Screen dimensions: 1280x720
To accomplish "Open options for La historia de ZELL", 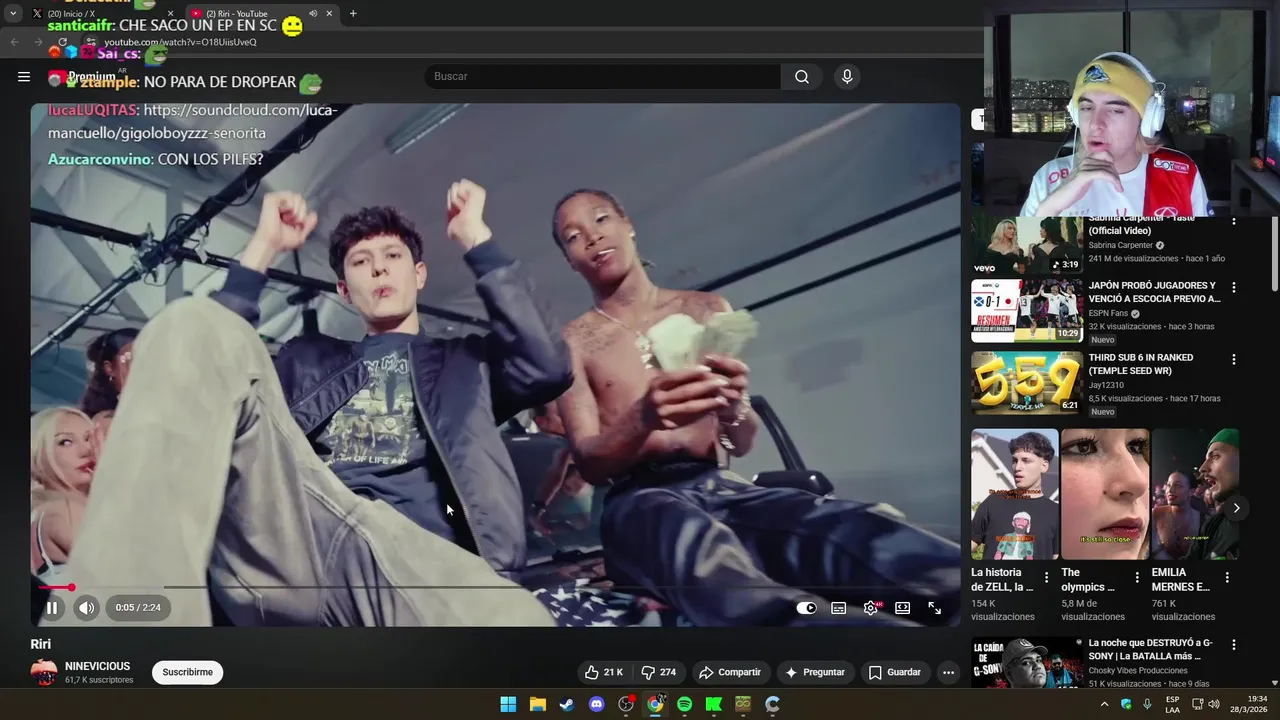I will (x=1047, y=577).
